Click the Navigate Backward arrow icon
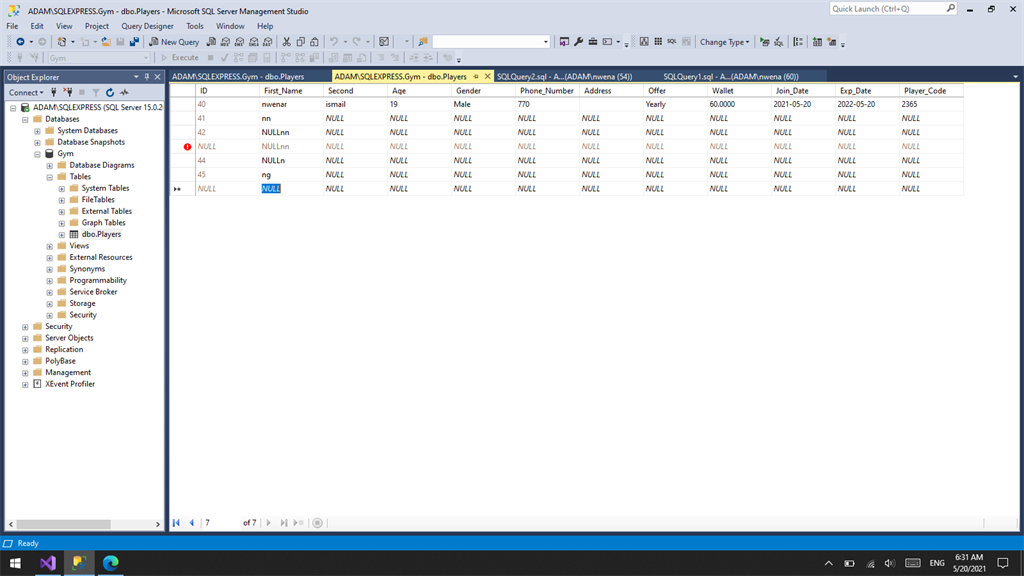1024x576 pixels. 20,42
